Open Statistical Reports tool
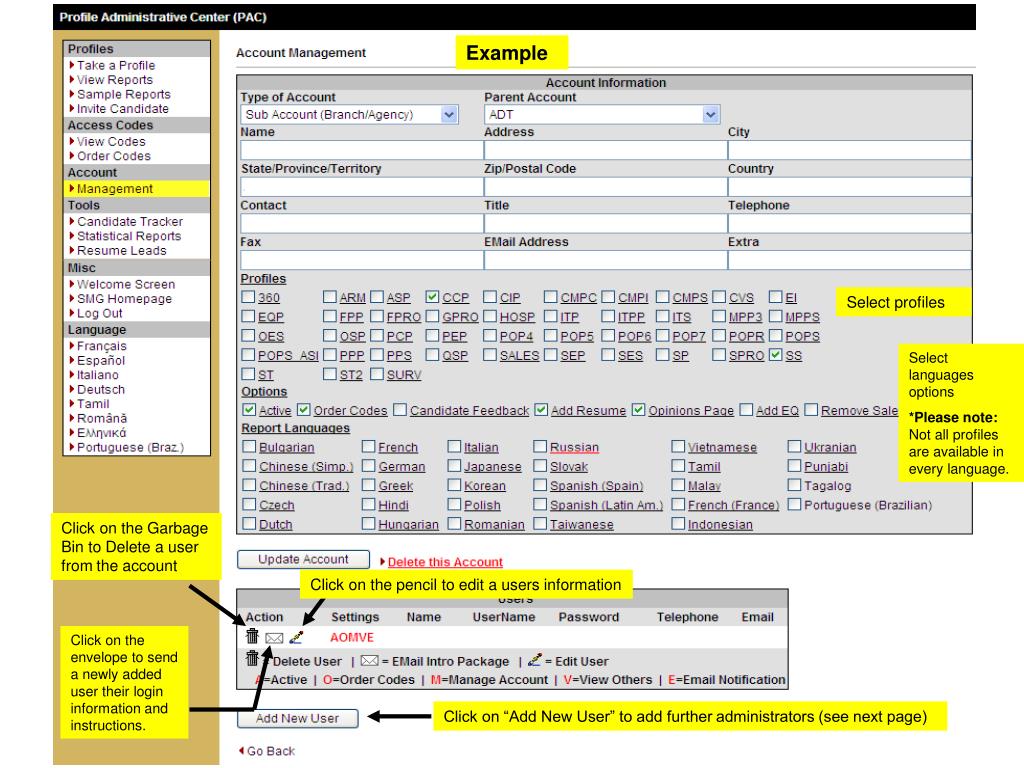The width and height of the screenshot is (1024, 768). 129,236
